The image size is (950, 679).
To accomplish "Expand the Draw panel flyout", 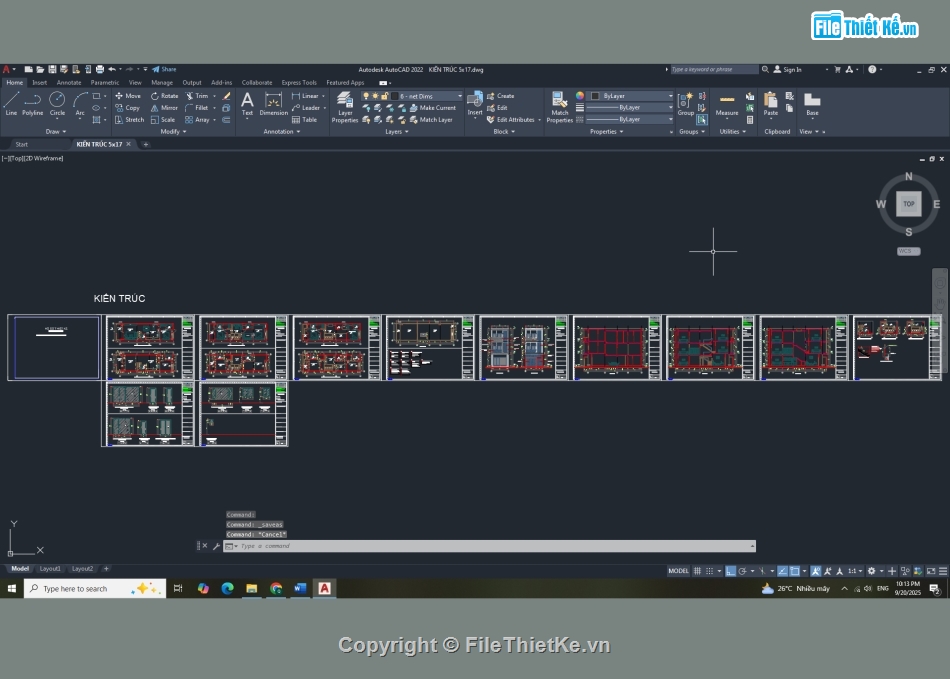I will click(x=56, y=131).
